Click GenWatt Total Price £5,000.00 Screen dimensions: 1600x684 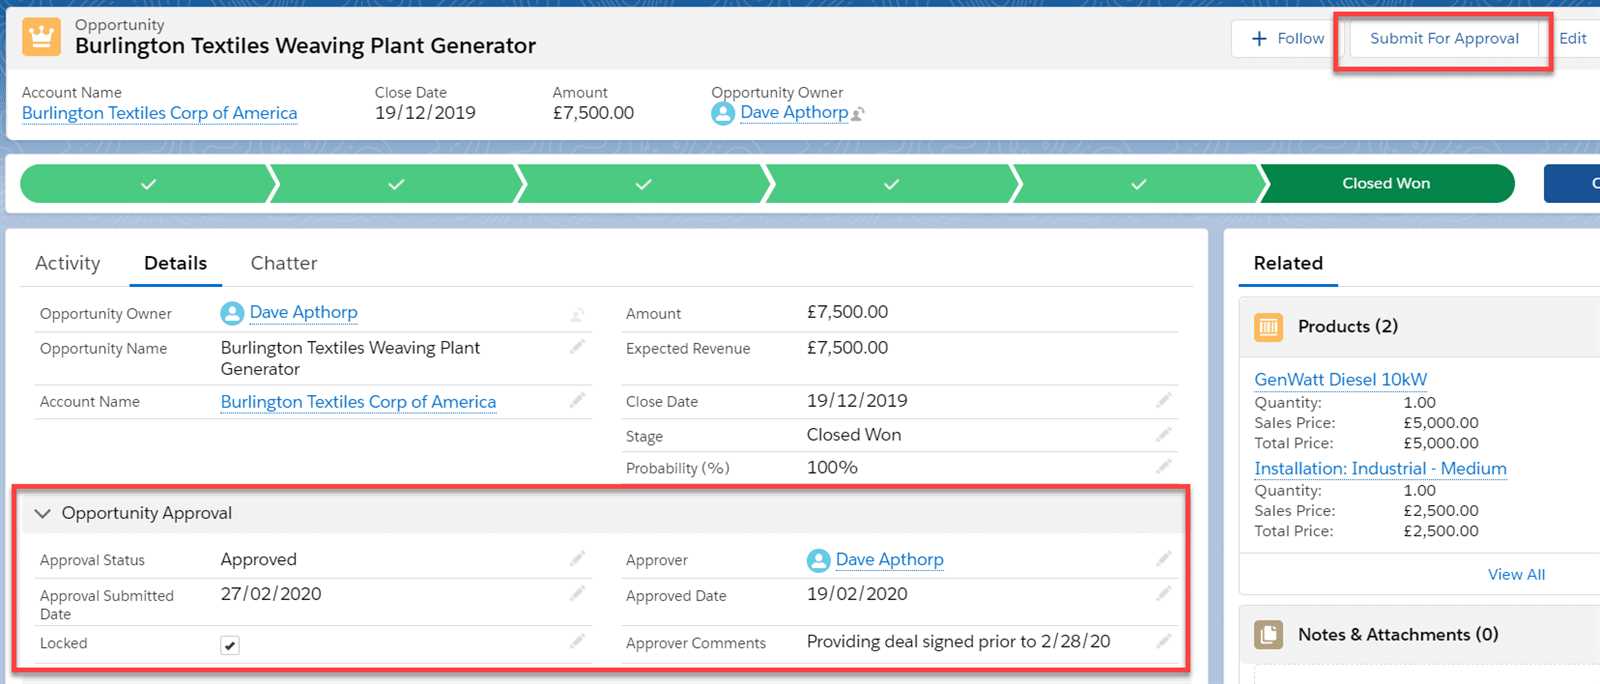click(1441, 443)
